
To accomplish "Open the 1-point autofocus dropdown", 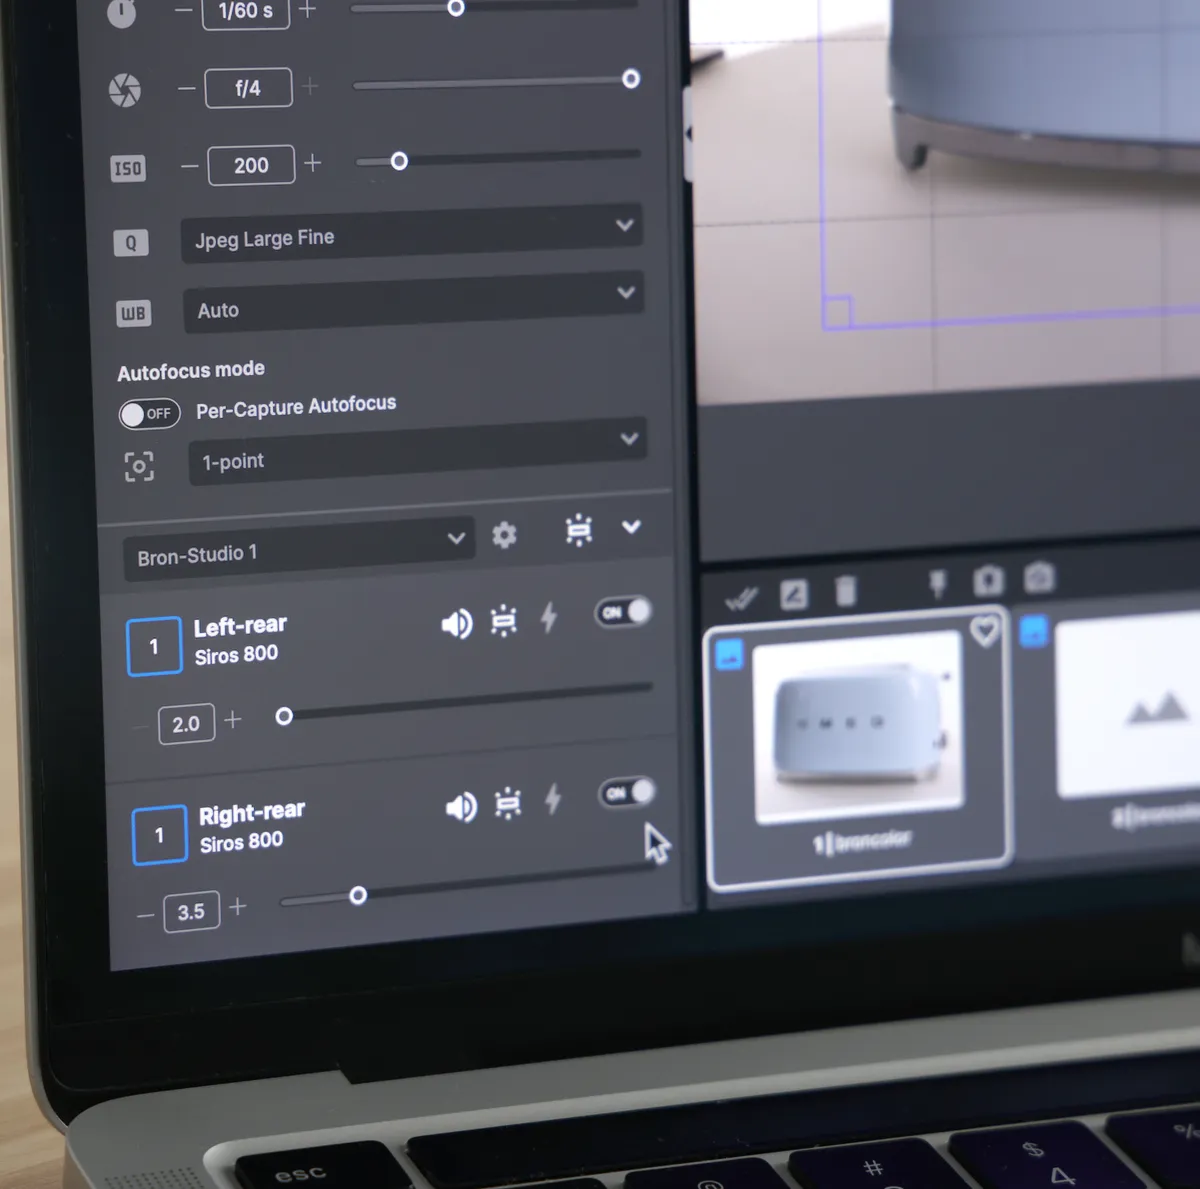I will point(417,452).
